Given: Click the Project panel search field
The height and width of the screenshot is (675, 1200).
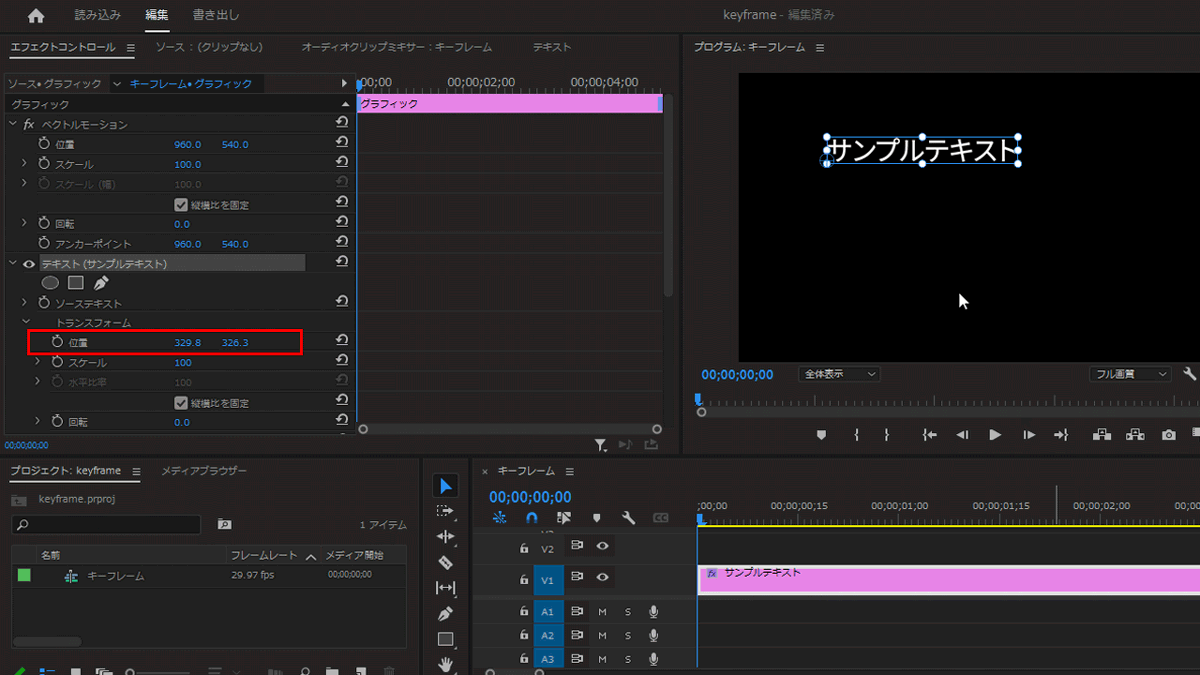Looking at the screenshot, I should [107, 524].
